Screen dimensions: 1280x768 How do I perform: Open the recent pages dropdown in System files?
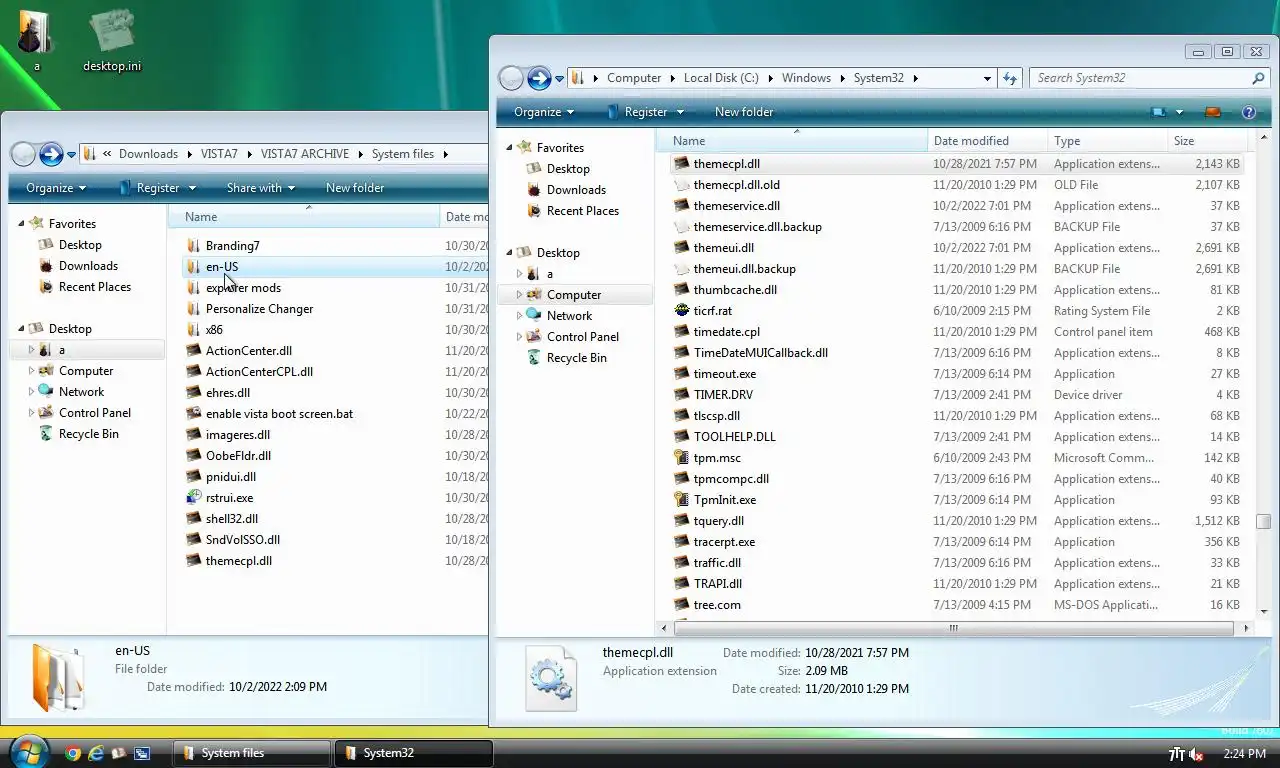[72, 155]
